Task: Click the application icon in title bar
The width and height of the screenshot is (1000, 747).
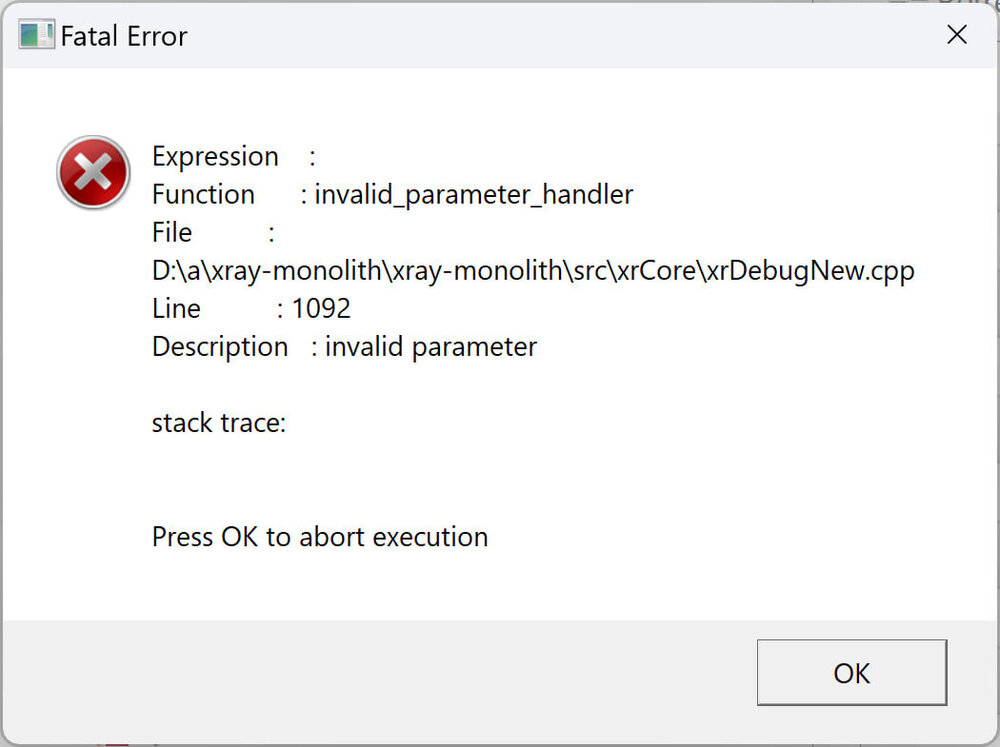Action: coord(36,36)
